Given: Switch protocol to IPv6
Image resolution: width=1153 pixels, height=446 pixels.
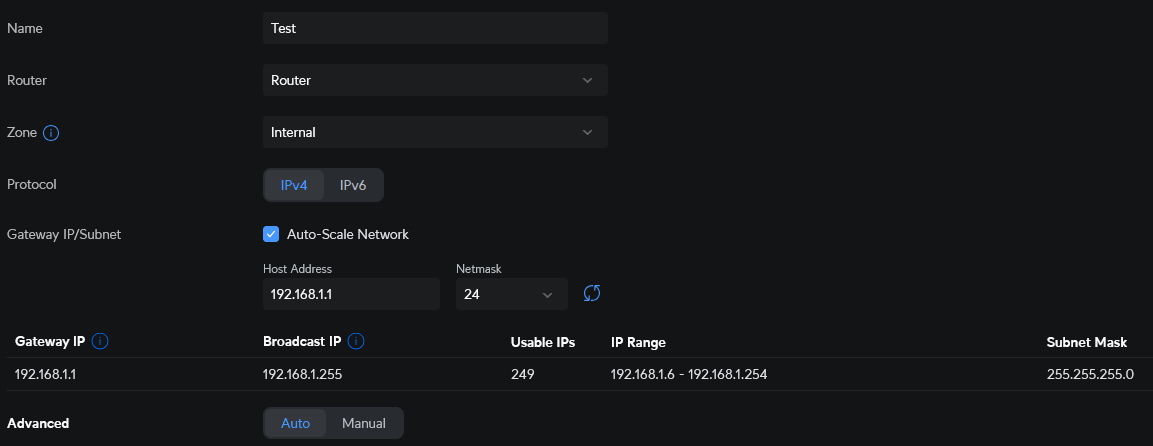Looking at the screenshot, I should pyautogui.click(x=354, y=185).
